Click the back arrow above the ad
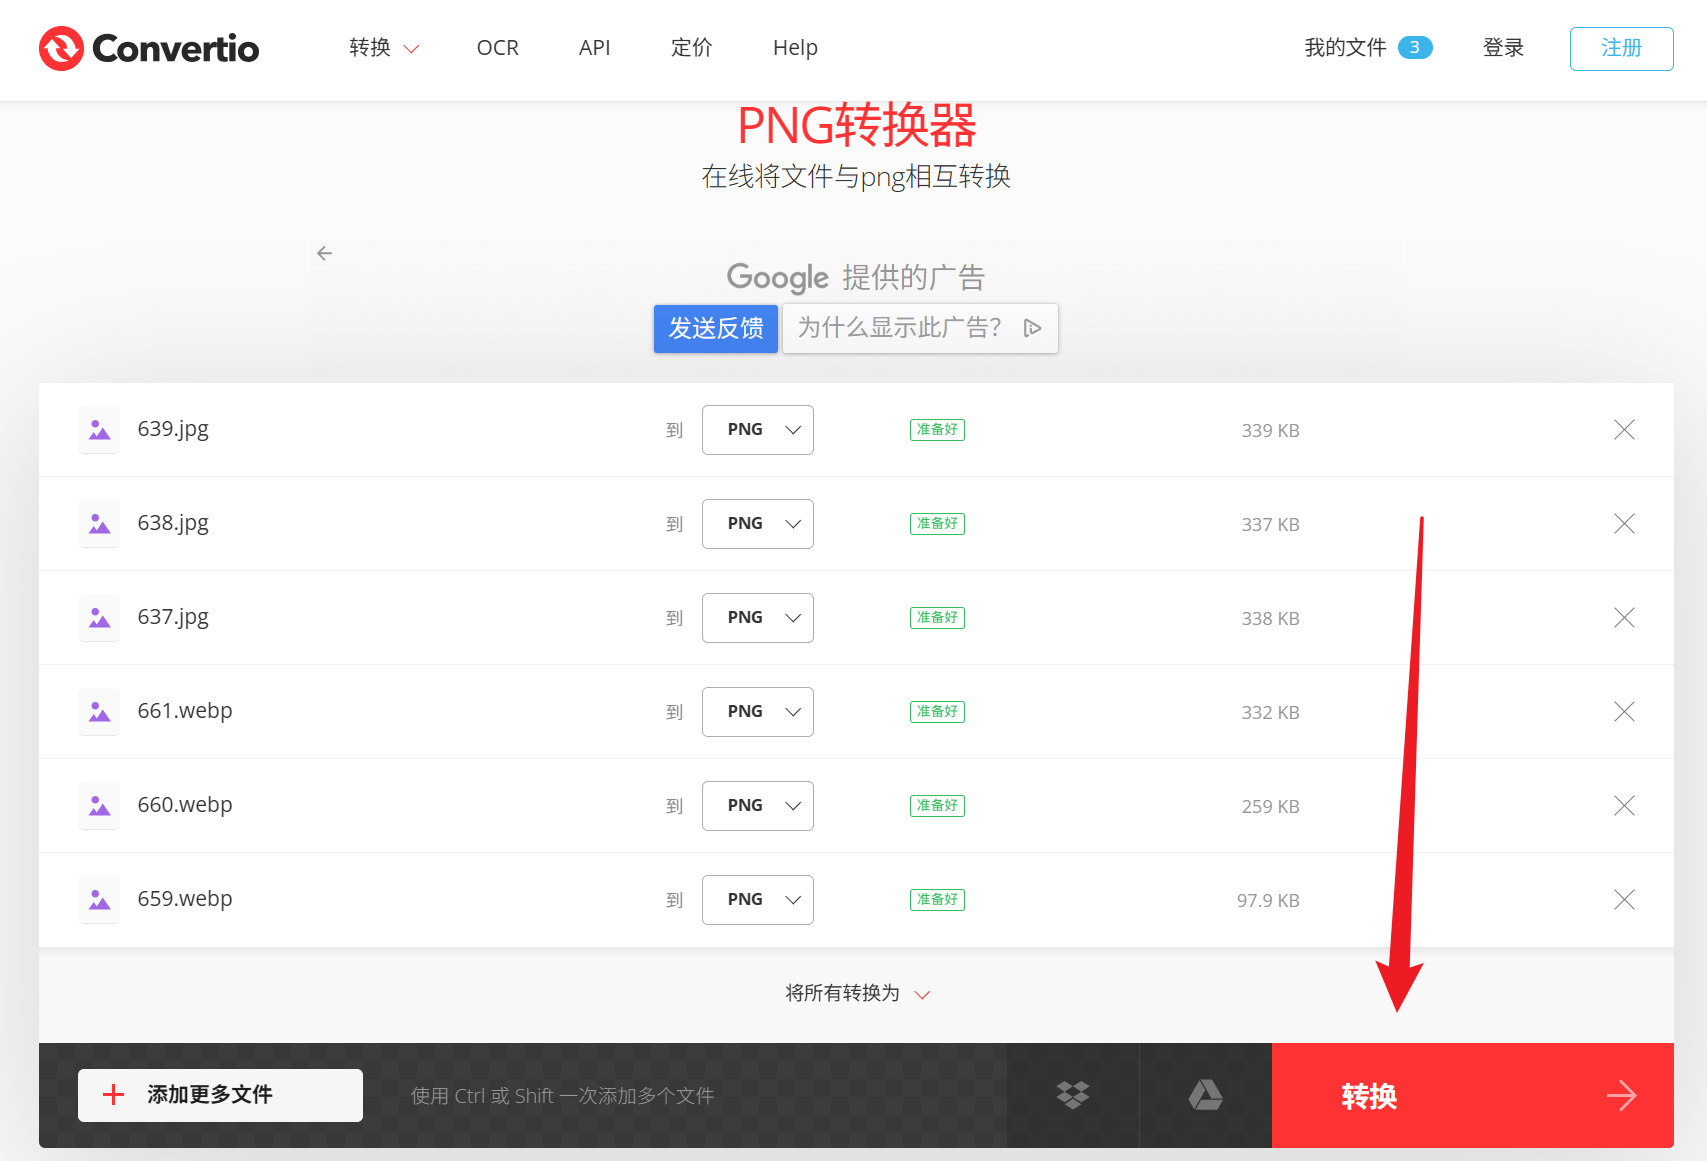The width and height of the screenshot is (1707, 1161). click(x=324, y=253)
